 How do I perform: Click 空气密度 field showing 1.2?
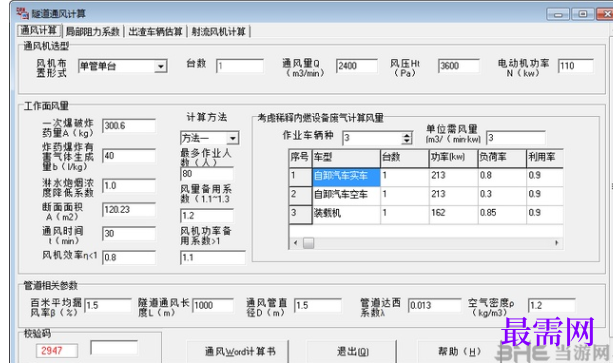tap(552, 306)
